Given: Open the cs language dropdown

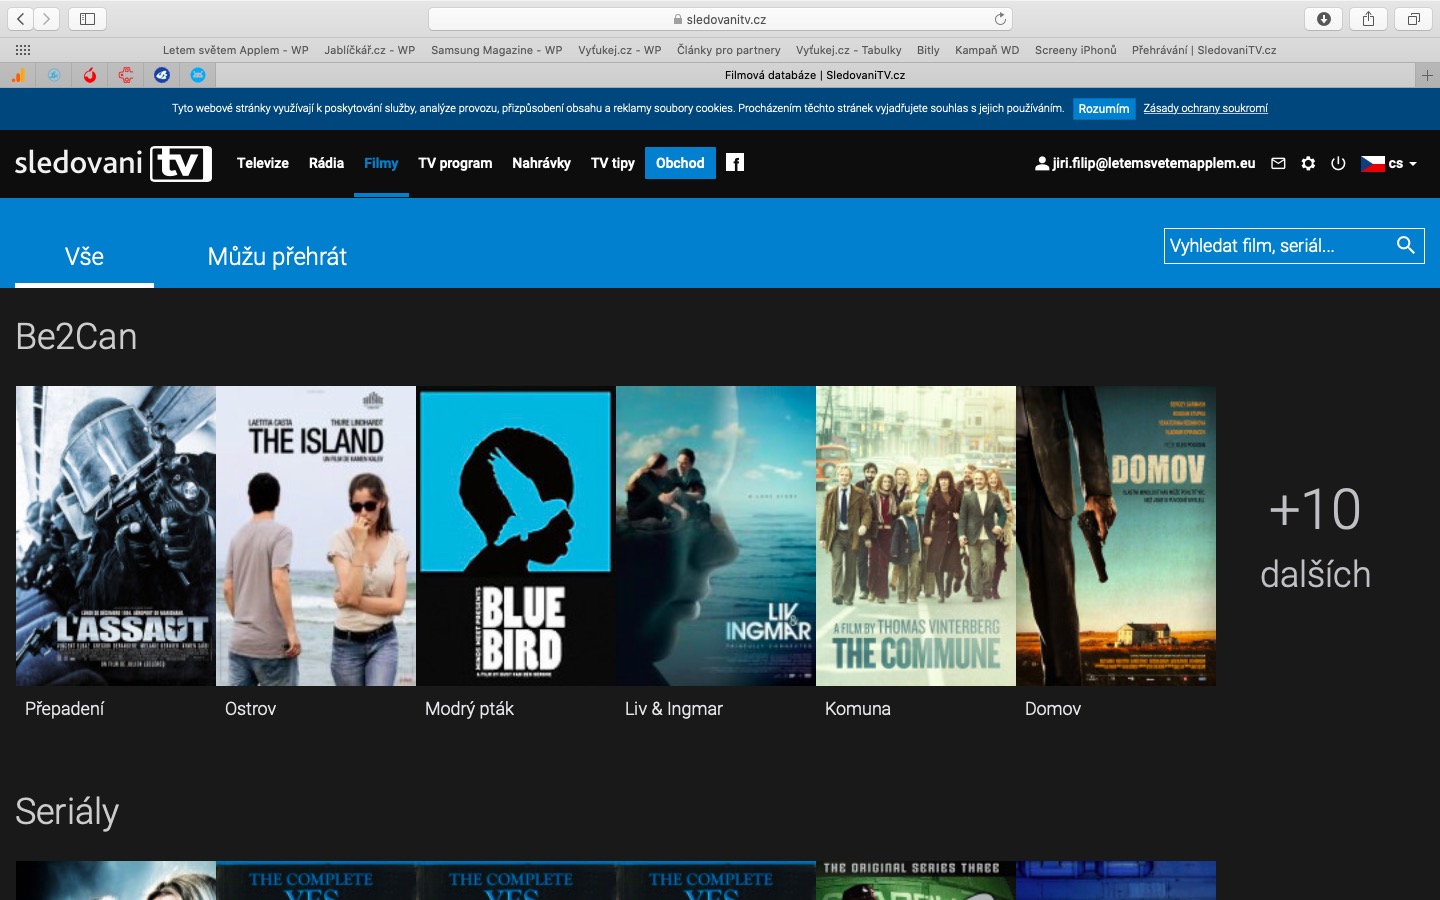Looking at the screenshot, I should [x=1389, y=163].
